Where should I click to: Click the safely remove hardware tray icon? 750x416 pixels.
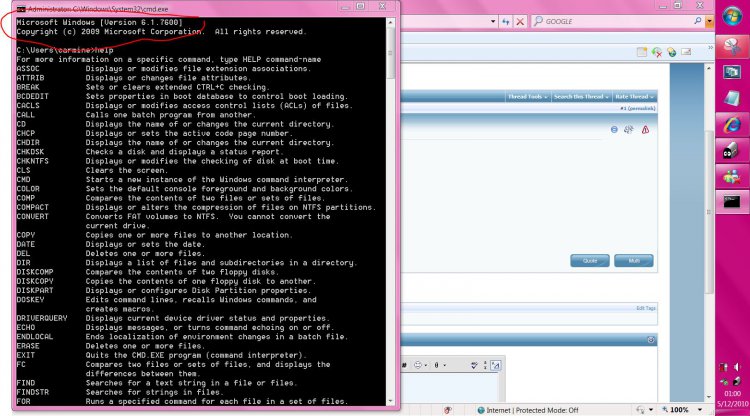pyautogui.click(x=725, y=382)
